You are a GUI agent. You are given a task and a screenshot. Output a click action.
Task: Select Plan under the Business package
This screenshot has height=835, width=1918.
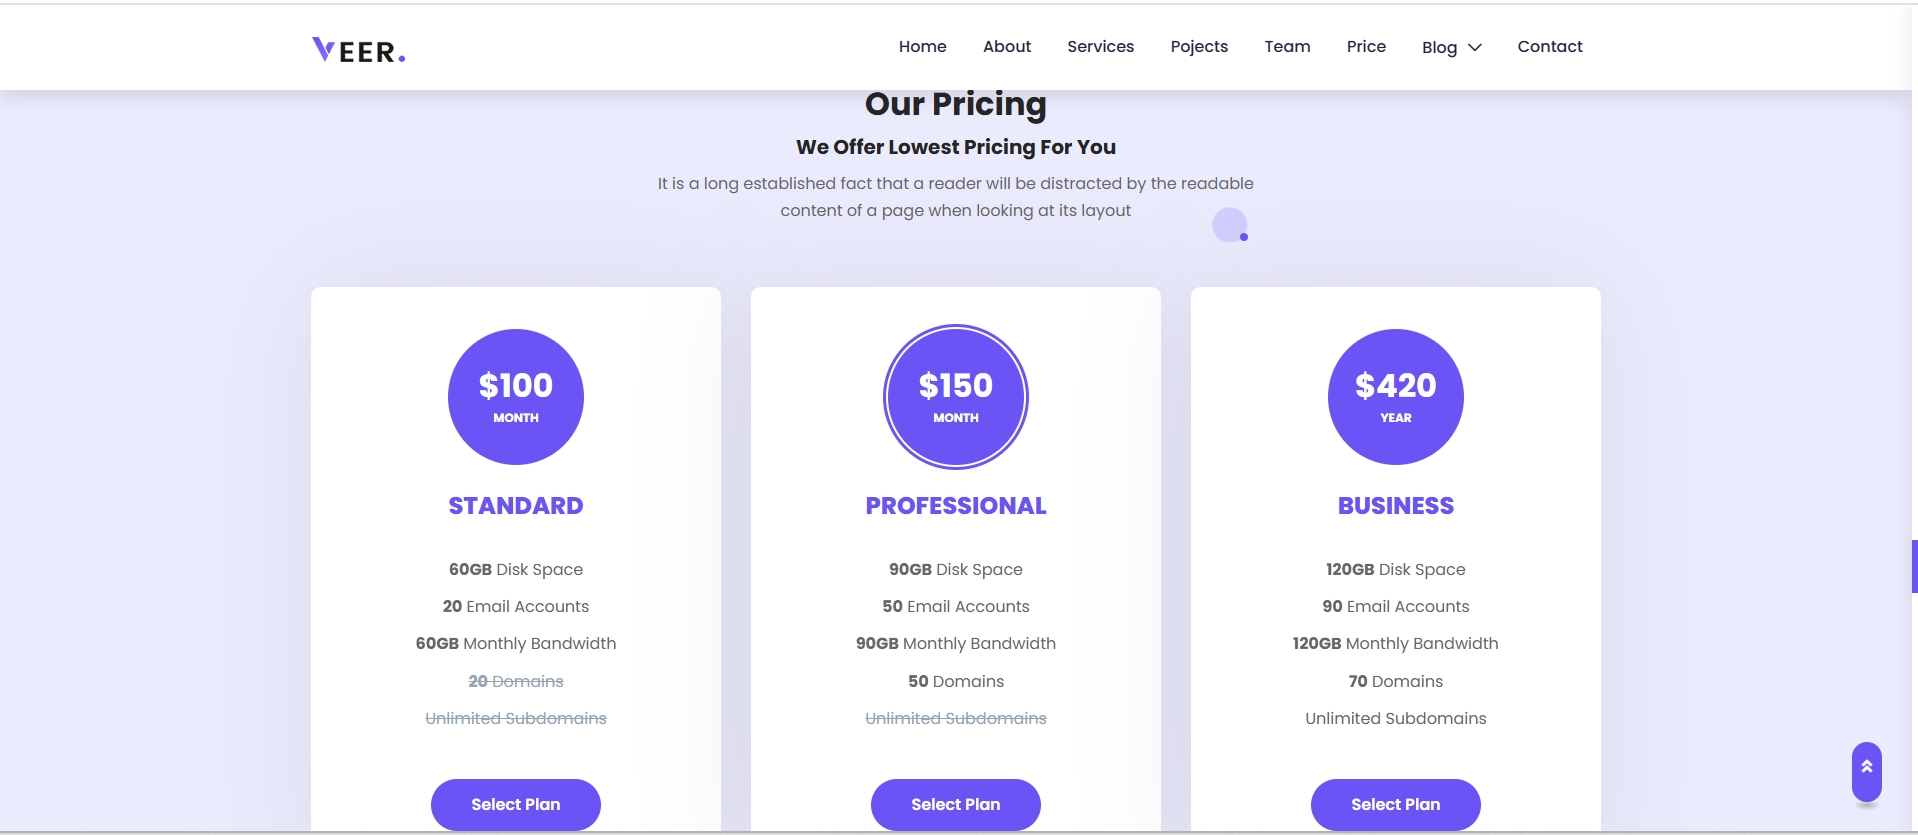(x=1396, y=804)
